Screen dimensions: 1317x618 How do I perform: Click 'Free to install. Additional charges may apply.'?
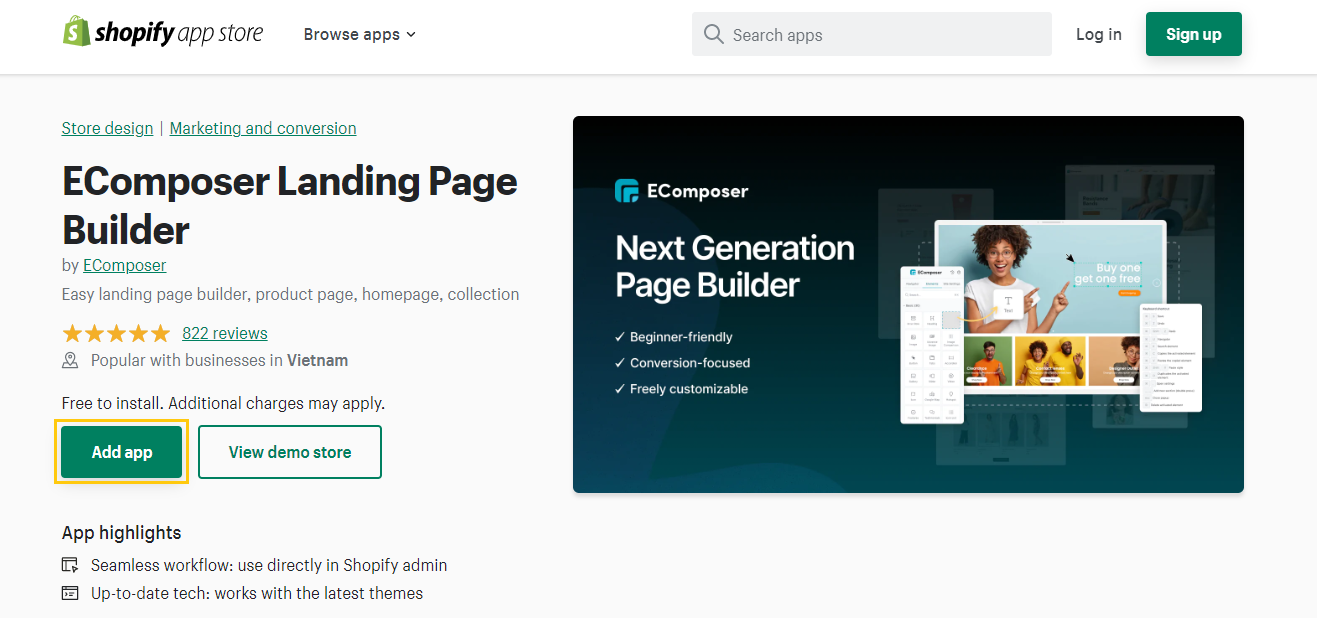(223, 403)
